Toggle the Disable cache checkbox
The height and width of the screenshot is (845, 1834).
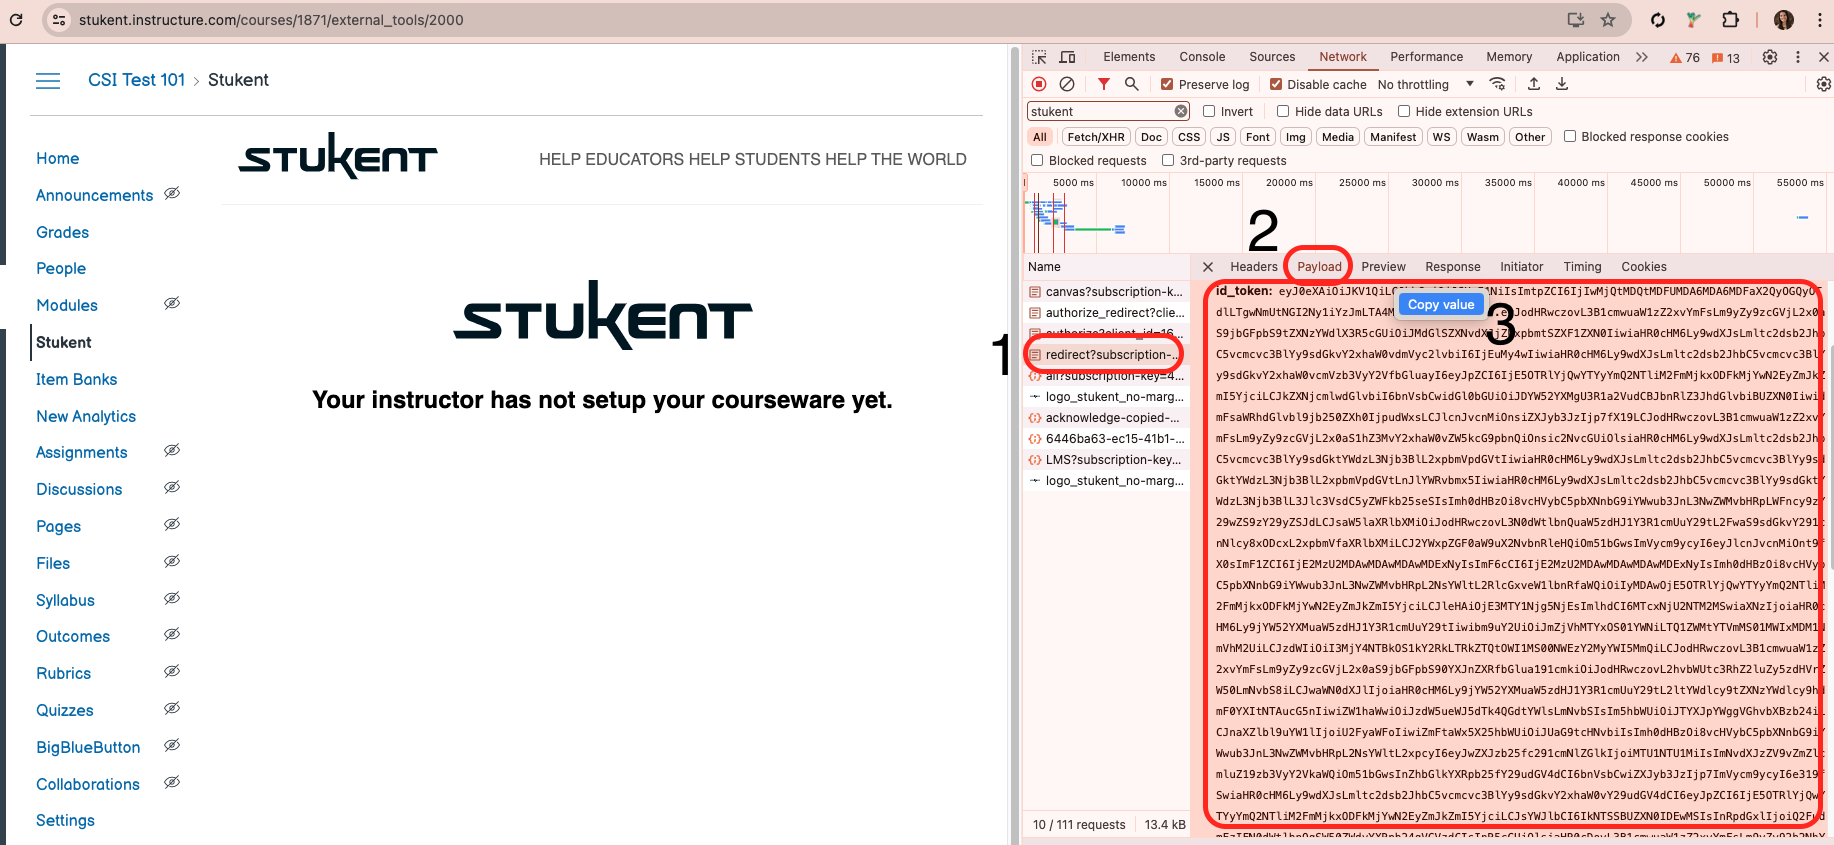pos(1276,84)
